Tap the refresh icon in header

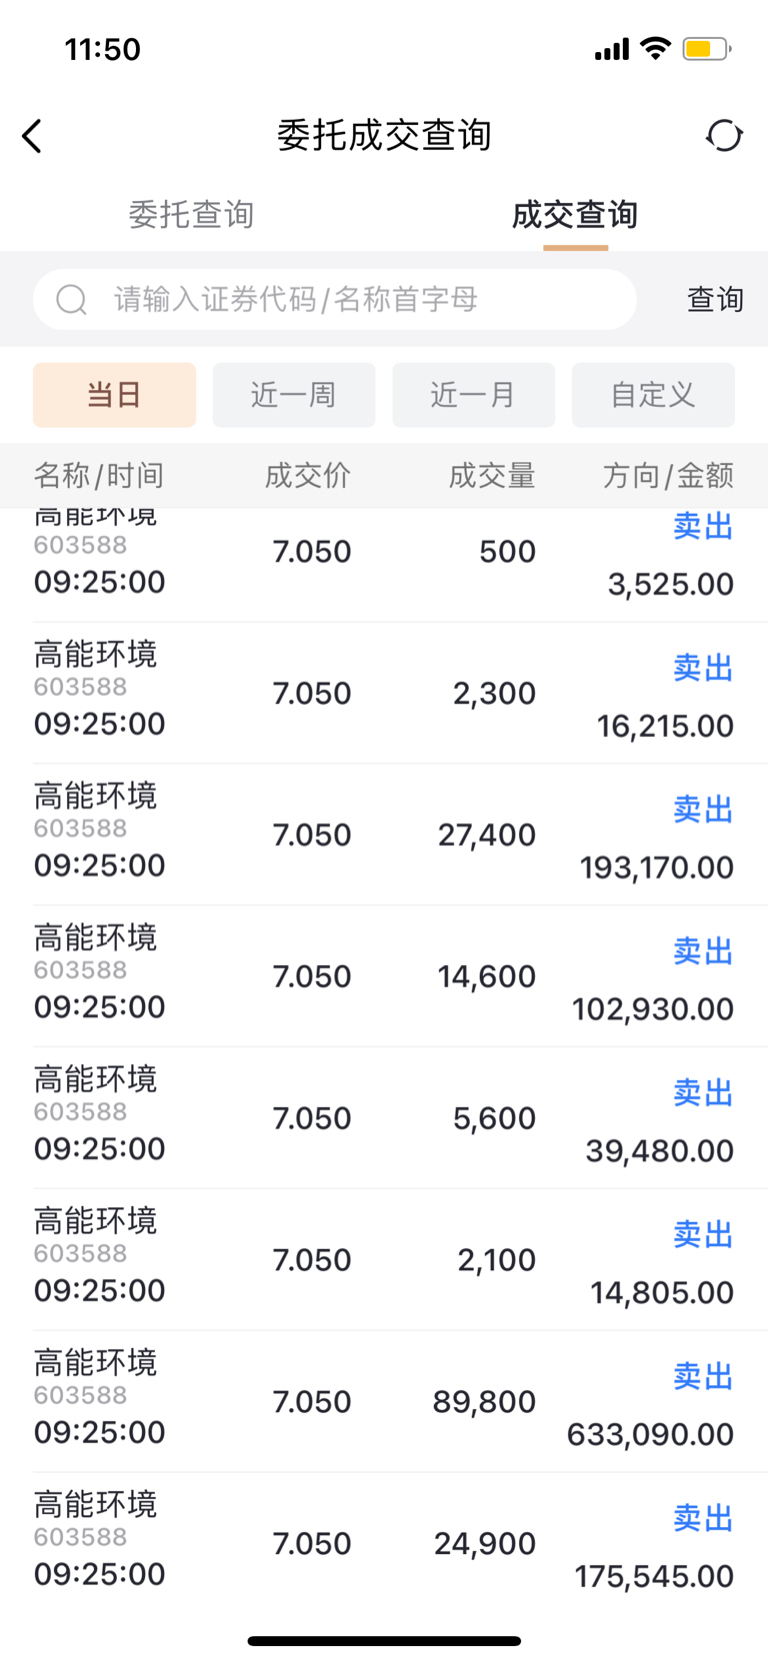tap(724, 136)
